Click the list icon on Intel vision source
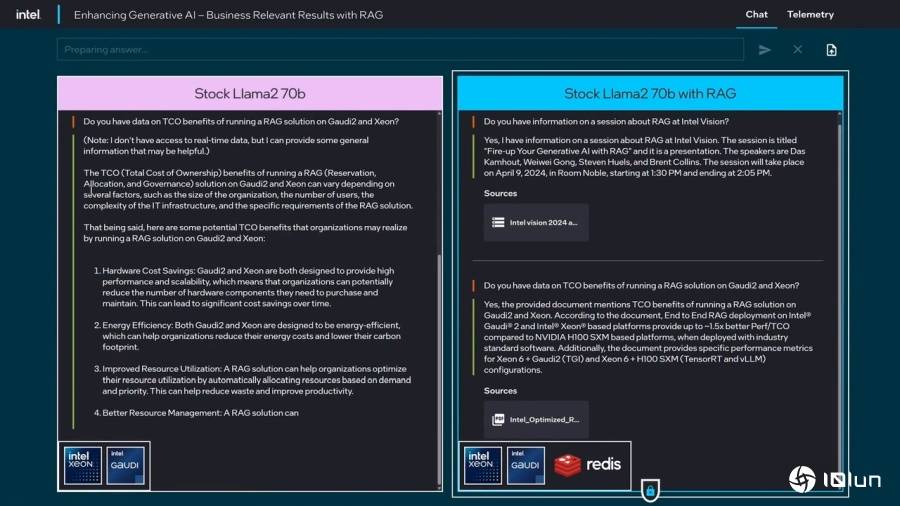The width and height of the screenshot is (900, 506). [498, 223]
